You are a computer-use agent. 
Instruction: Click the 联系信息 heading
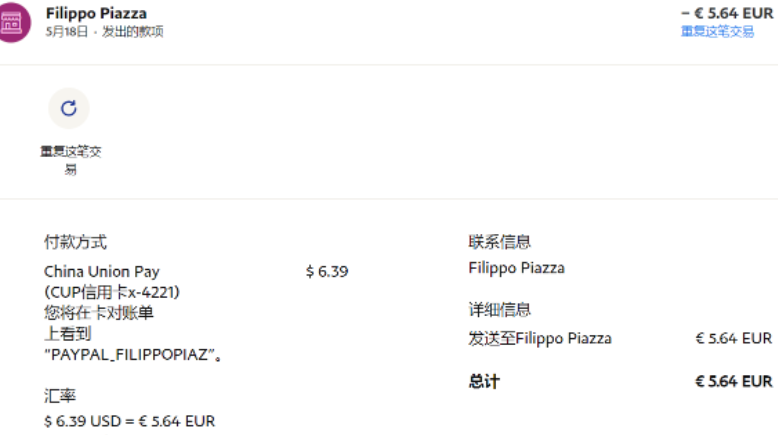click(499, 242)
